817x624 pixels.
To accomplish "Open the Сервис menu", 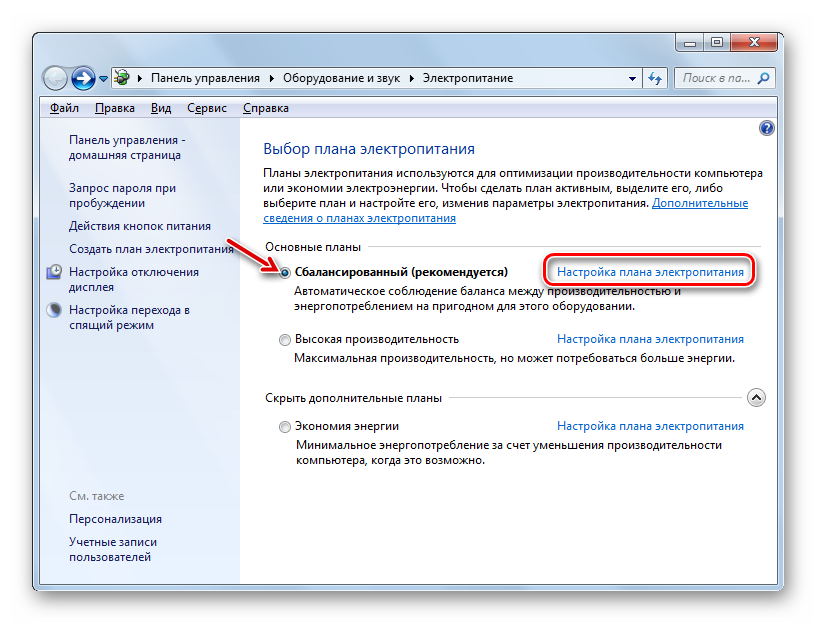I will pyautogui.click(x=206, y=108).
